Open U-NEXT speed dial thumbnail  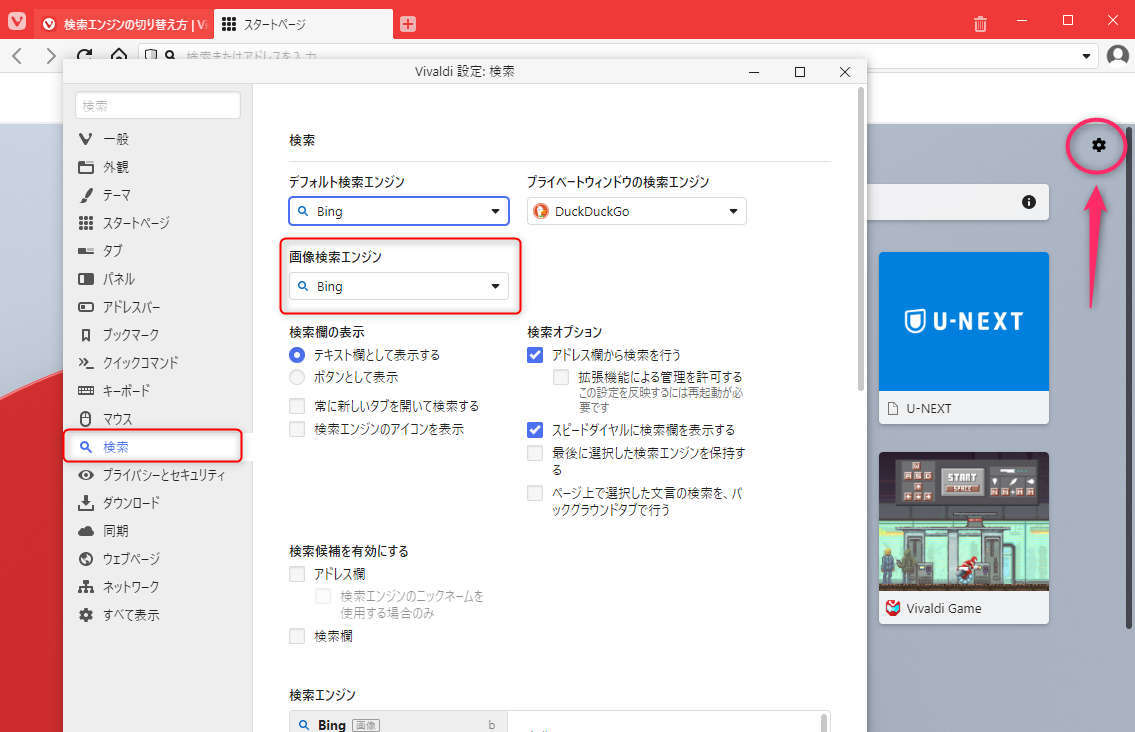point(963,337)
